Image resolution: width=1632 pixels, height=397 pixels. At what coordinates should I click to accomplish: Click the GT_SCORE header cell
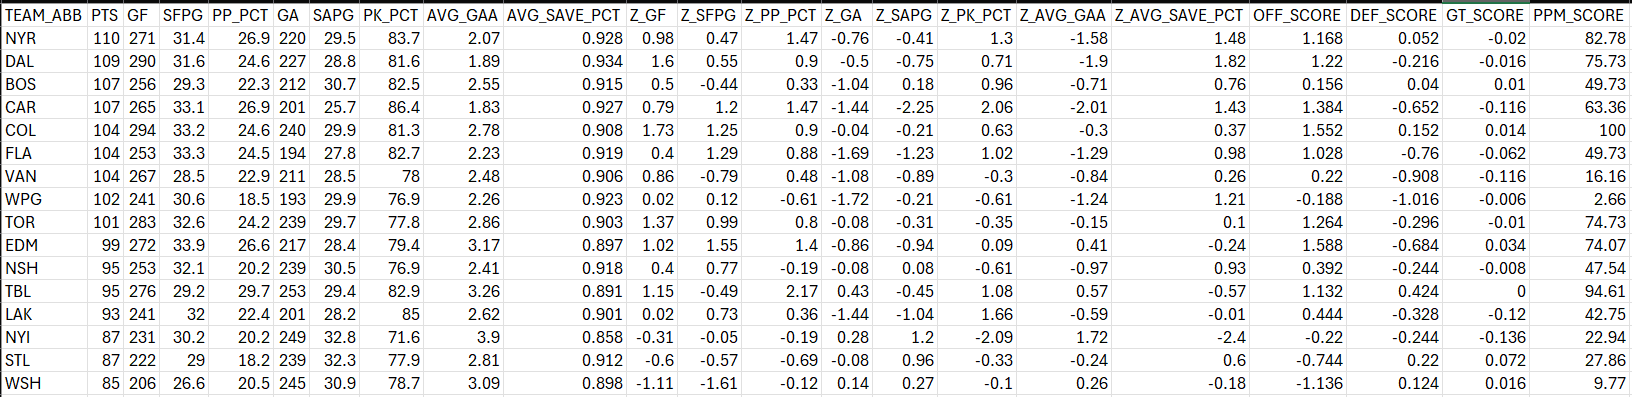(1485, 15)
